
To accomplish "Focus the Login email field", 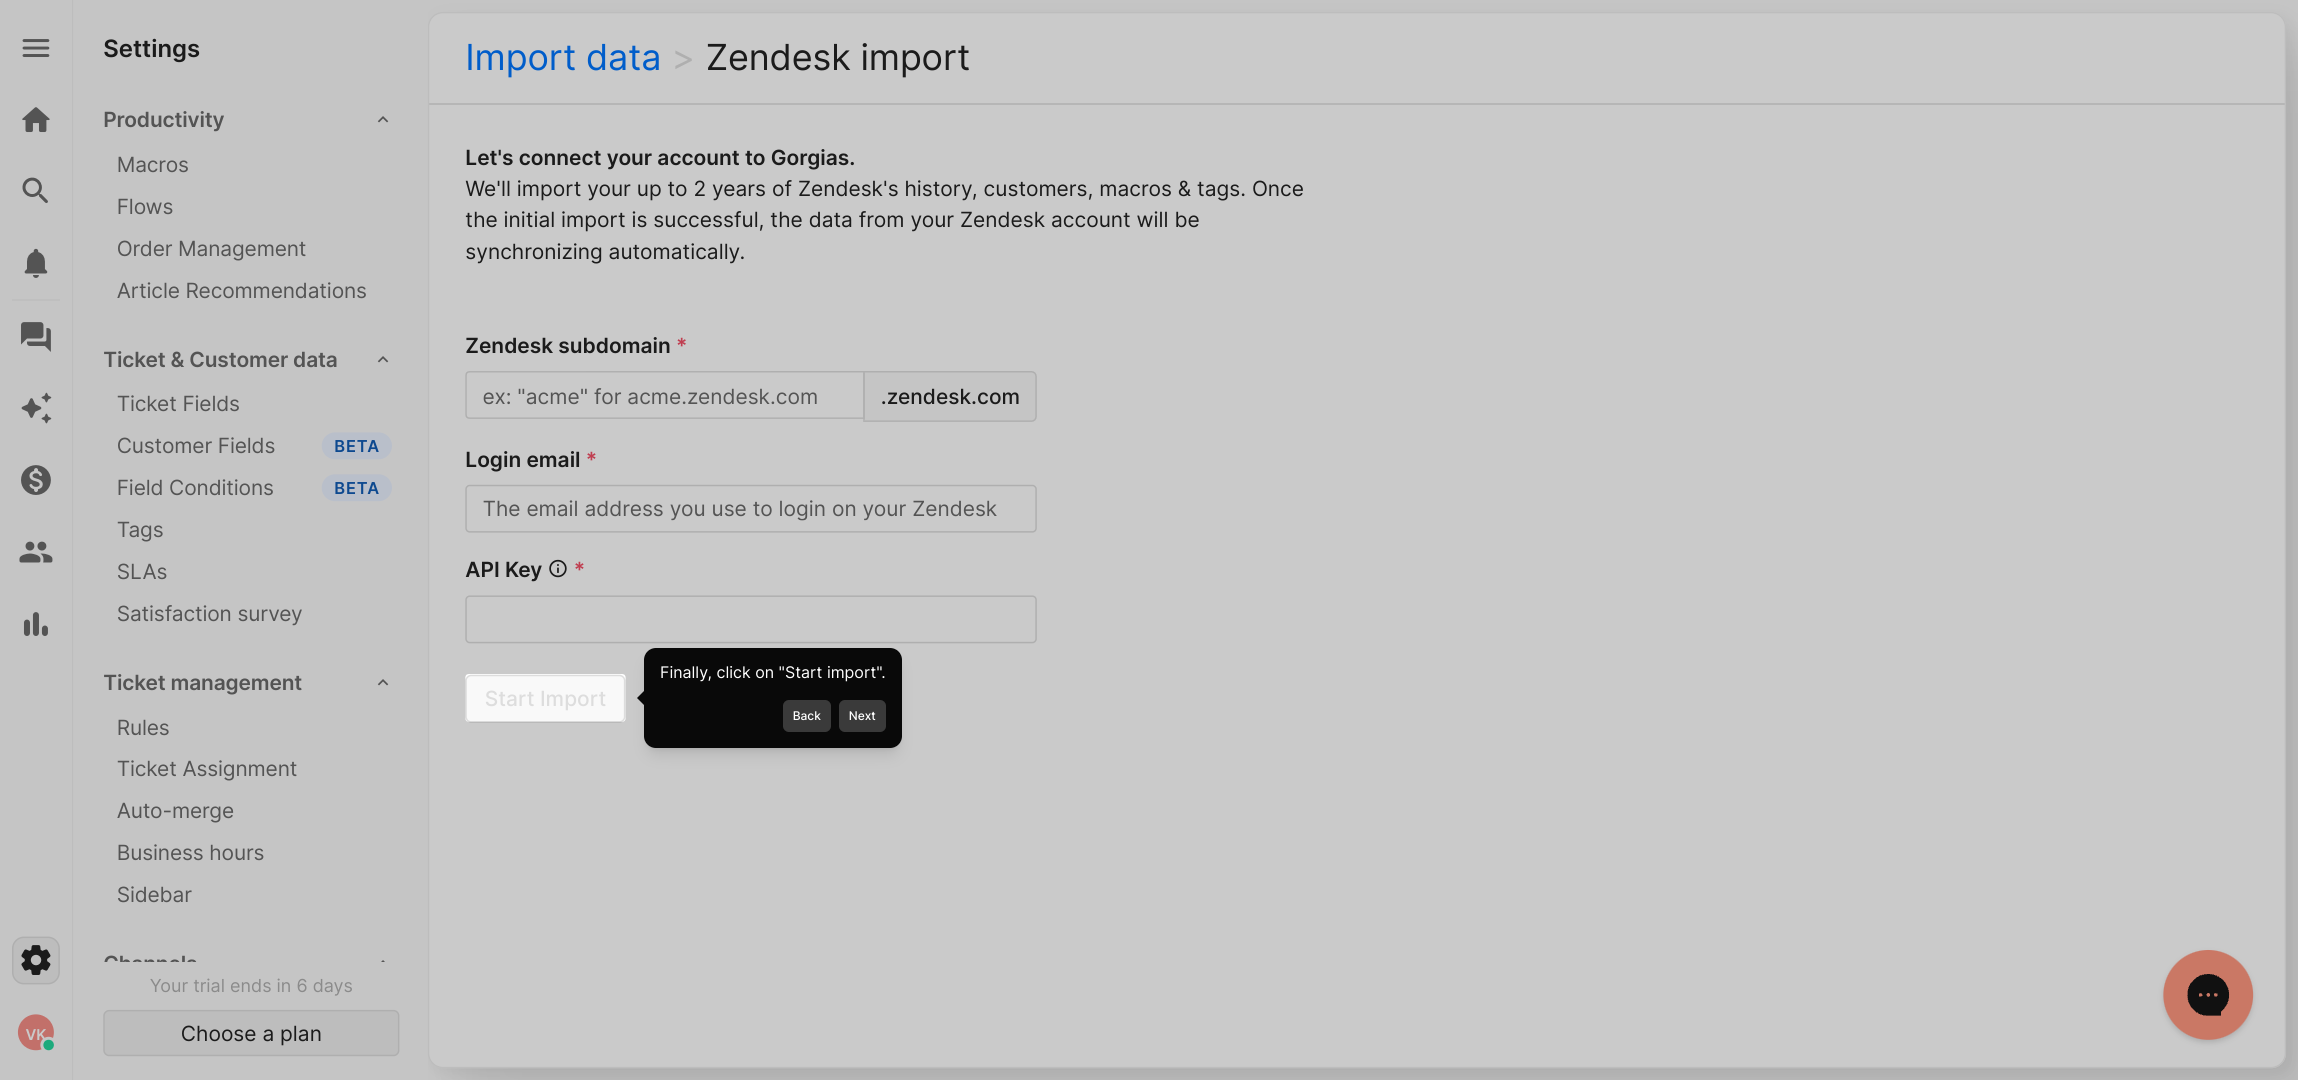I will [751, 509].
